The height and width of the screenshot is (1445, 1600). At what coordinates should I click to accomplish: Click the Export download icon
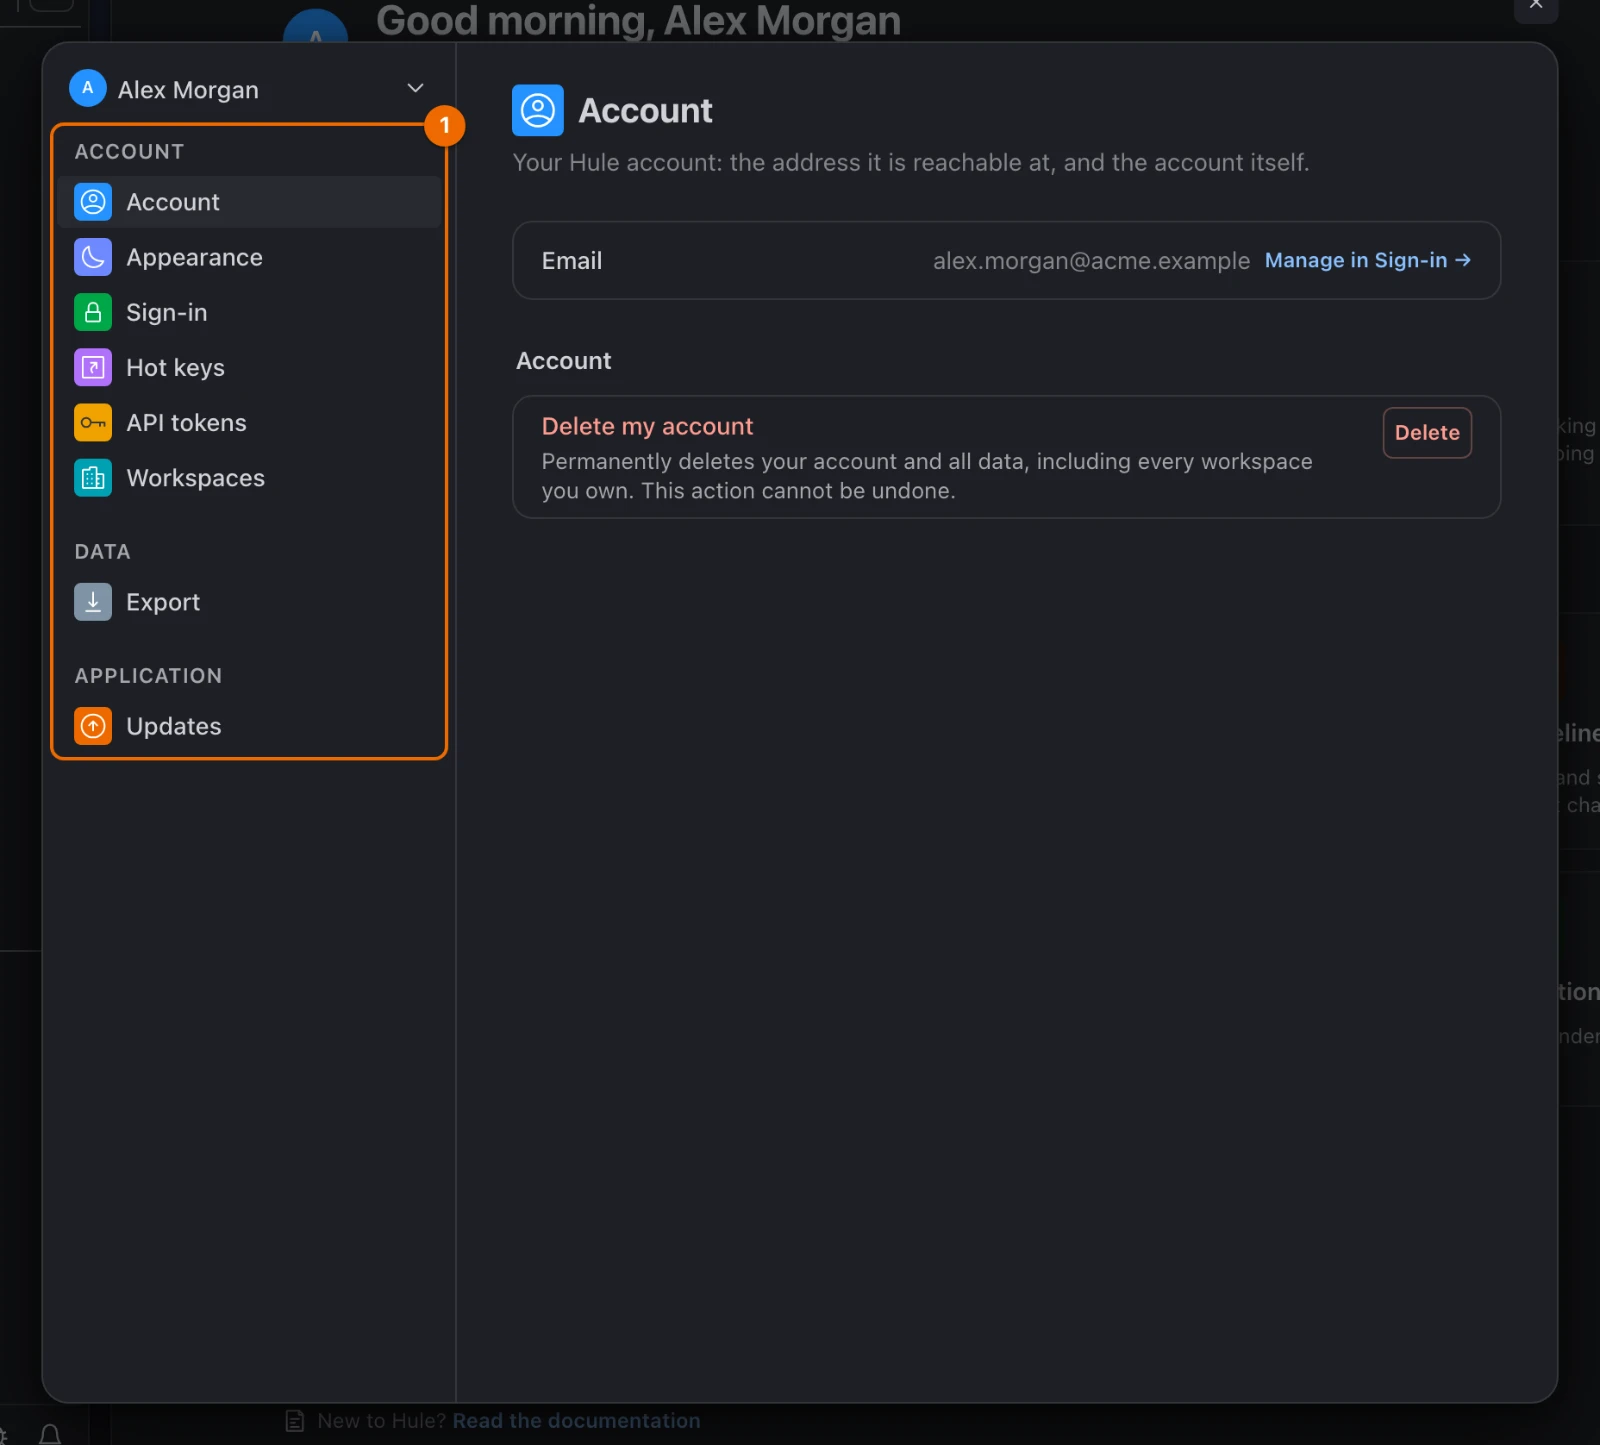[93, 602]
